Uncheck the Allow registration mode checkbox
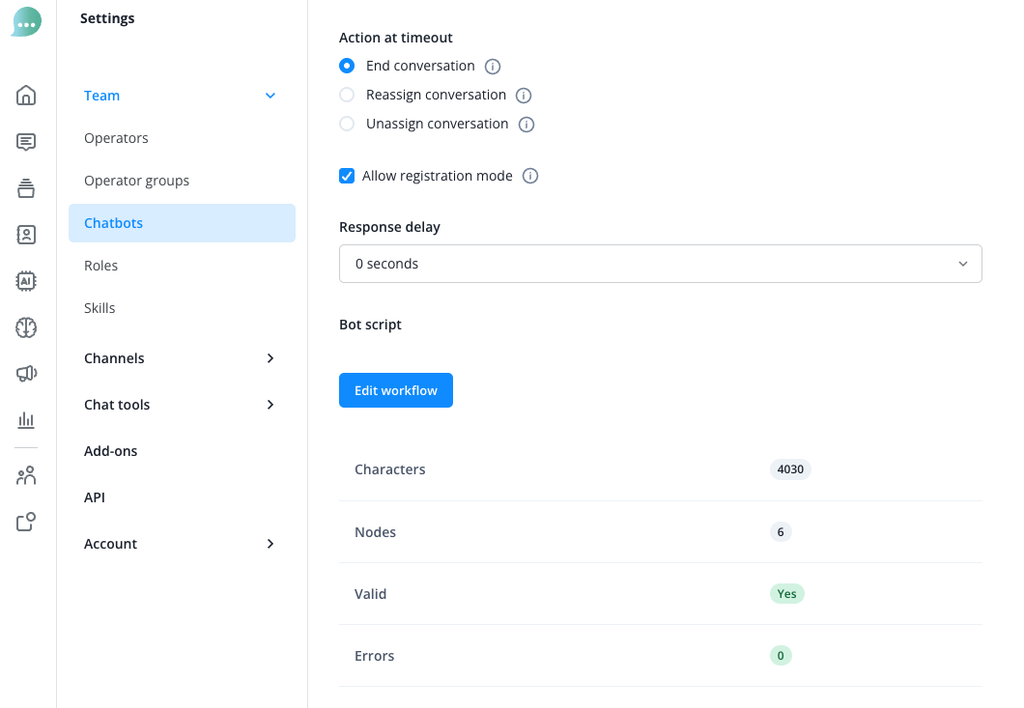1024x708 pixels. coord(347,176)
